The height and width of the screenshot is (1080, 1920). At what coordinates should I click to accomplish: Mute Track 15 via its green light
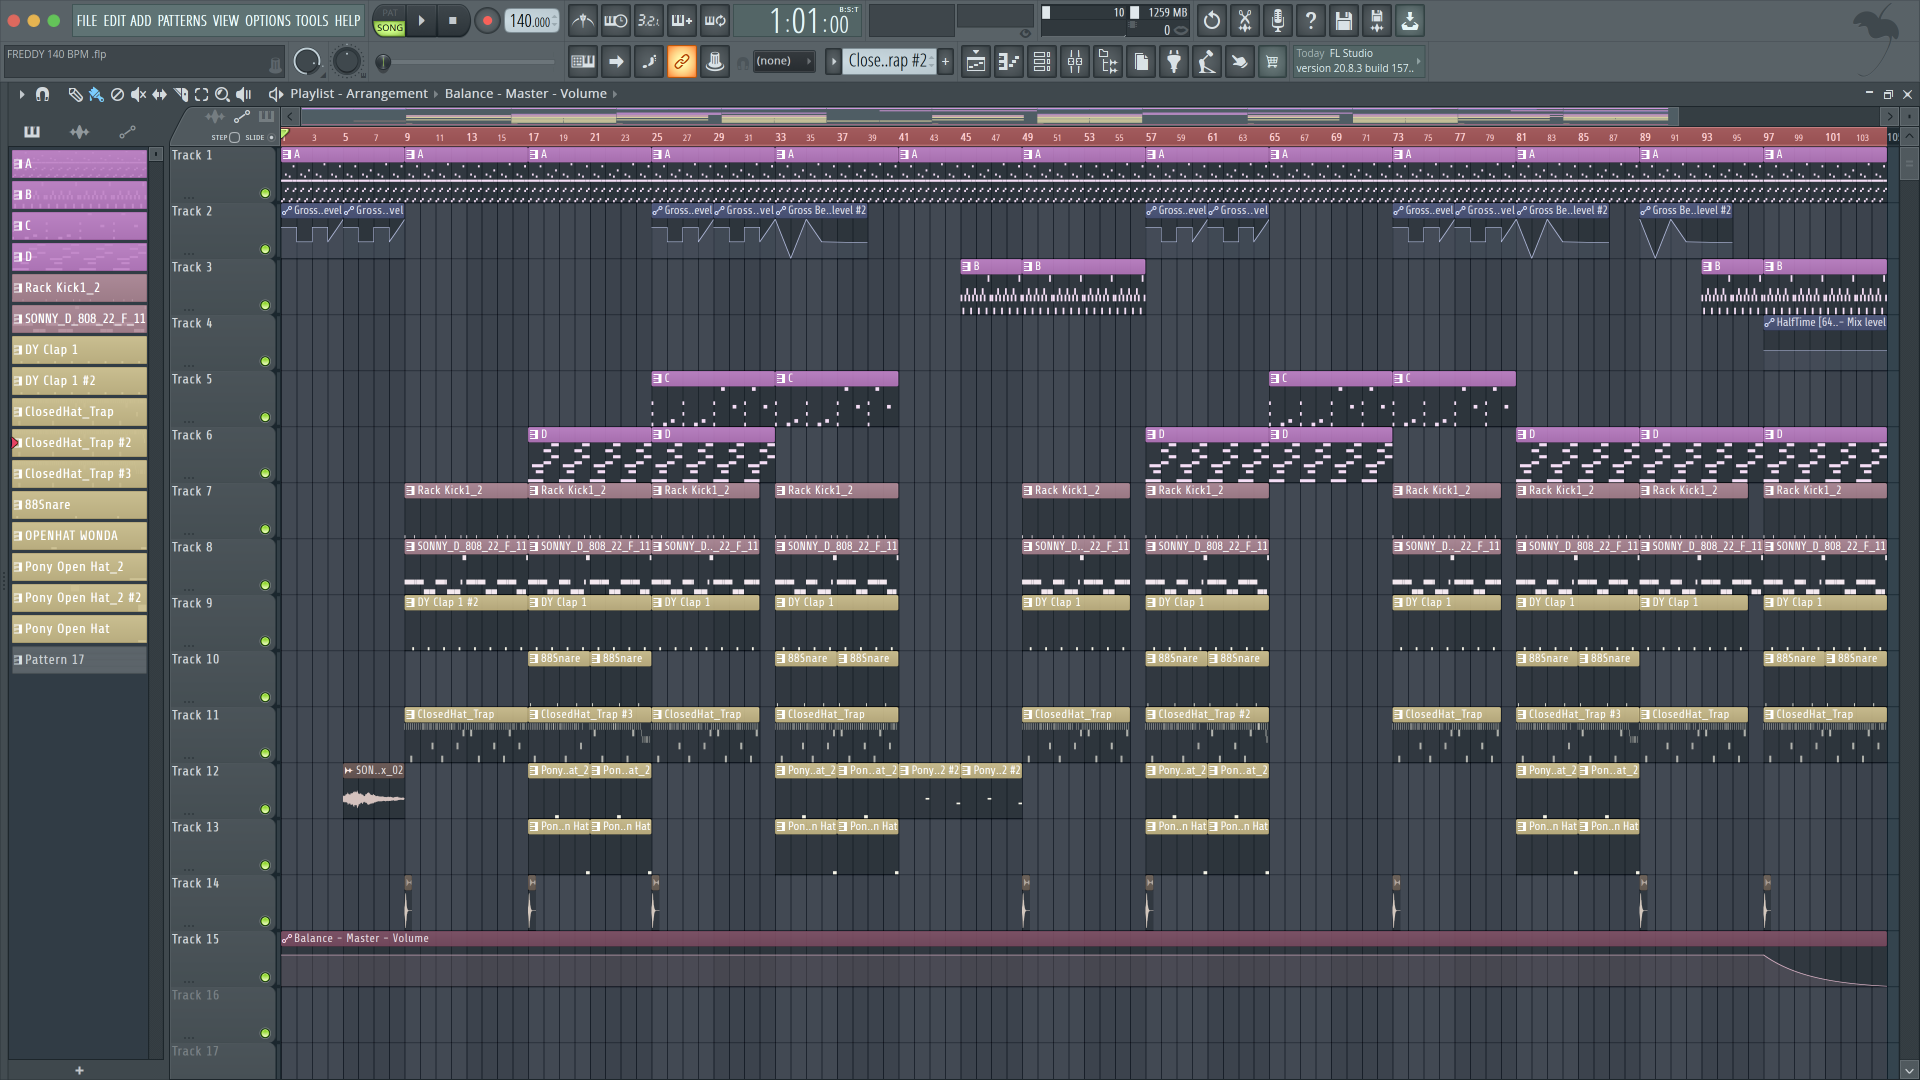265,977
